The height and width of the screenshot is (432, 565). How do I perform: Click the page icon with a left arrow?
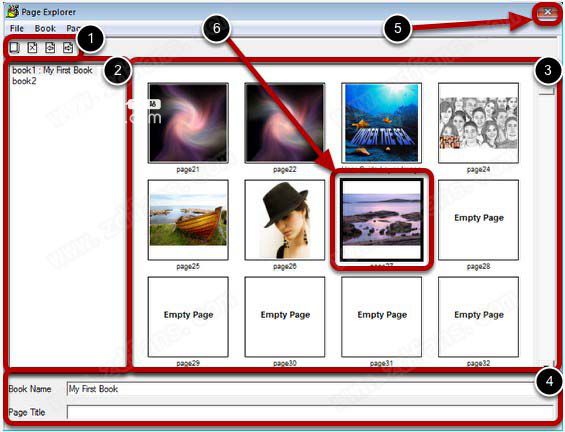click(50, 48)
